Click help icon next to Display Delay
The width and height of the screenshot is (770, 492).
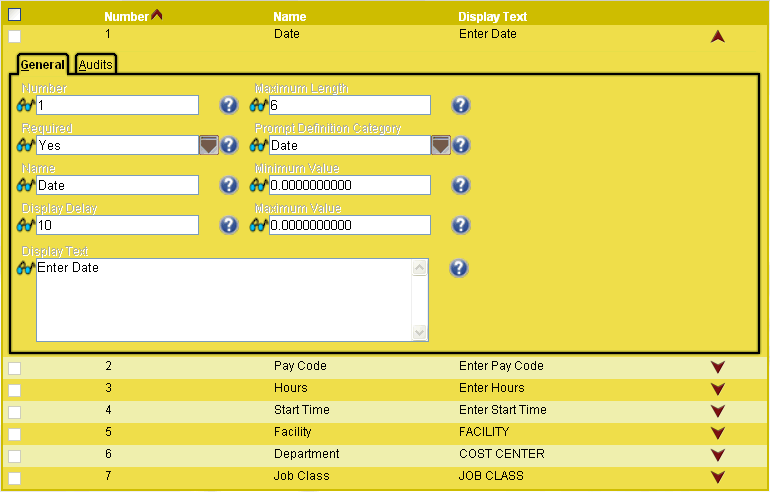click(x=229, y=225)
